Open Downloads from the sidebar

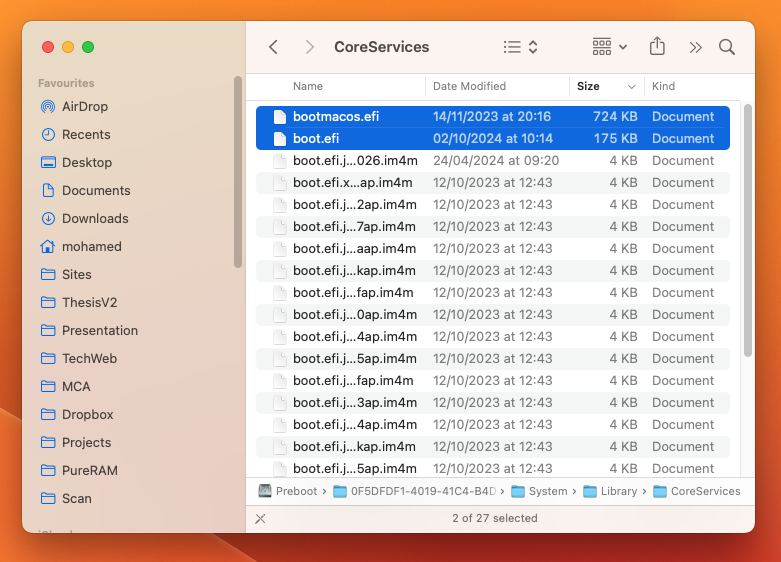click(x=94, y=218)
